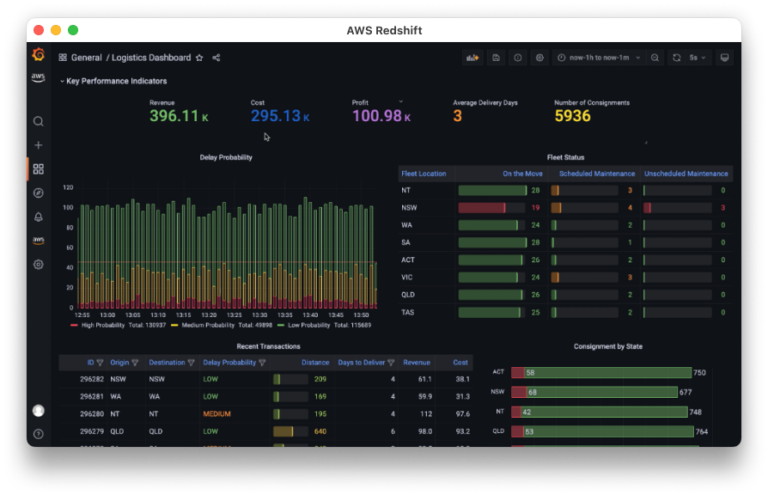Click the Add panel toolbar icon

[472, 58]
